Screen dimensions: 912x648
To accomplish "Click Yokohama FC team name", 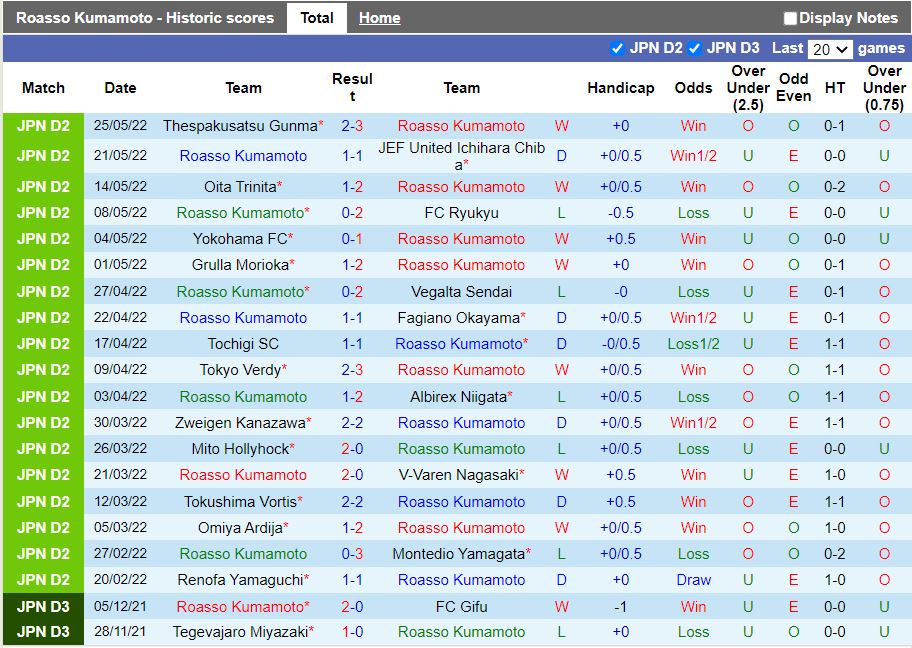I will (240, 238).
